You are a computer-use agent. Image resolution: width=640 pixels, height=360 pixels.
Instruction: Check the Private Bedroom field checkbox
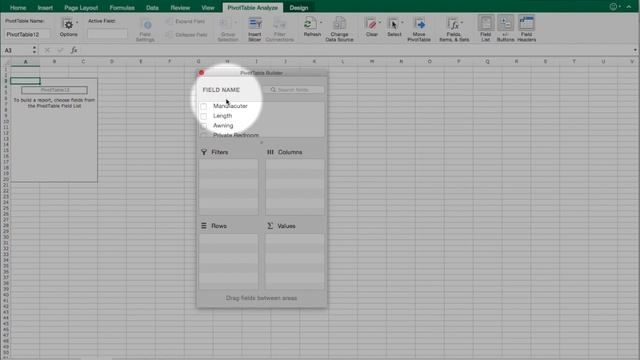click(x=204, y=135)
